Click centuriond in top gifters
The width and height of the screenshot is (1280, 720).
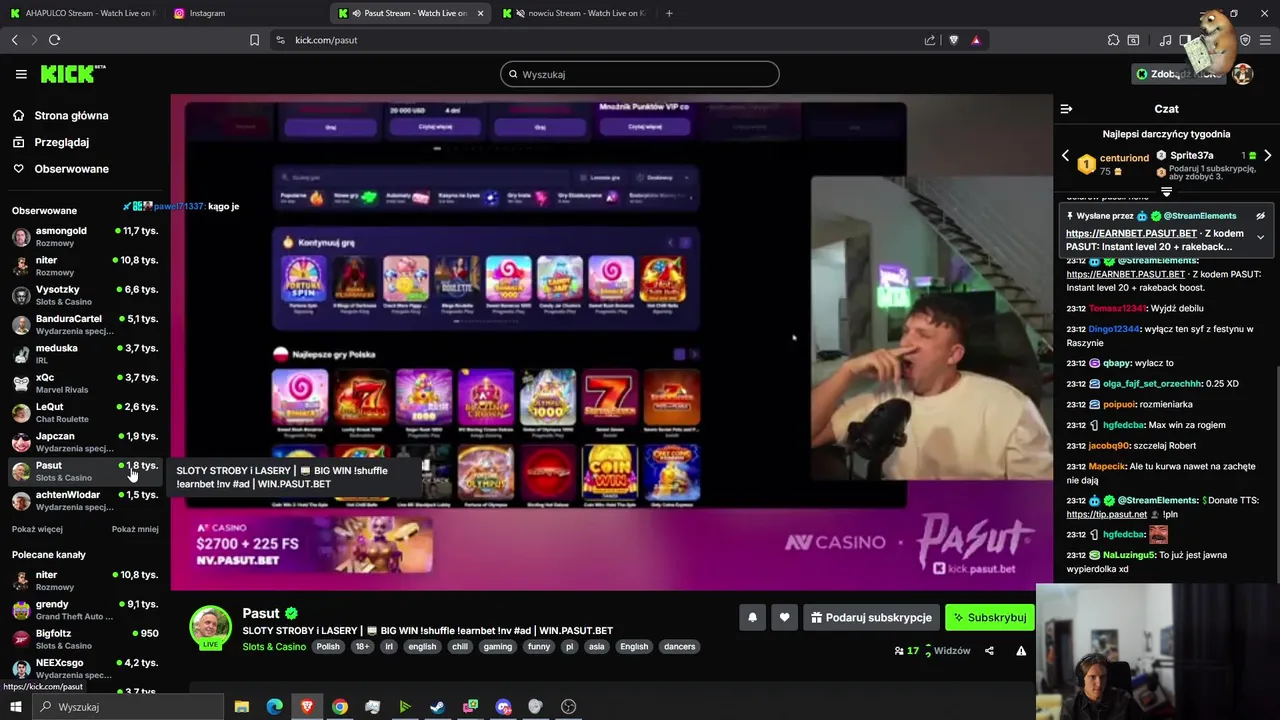click(x=1124, y=158)
